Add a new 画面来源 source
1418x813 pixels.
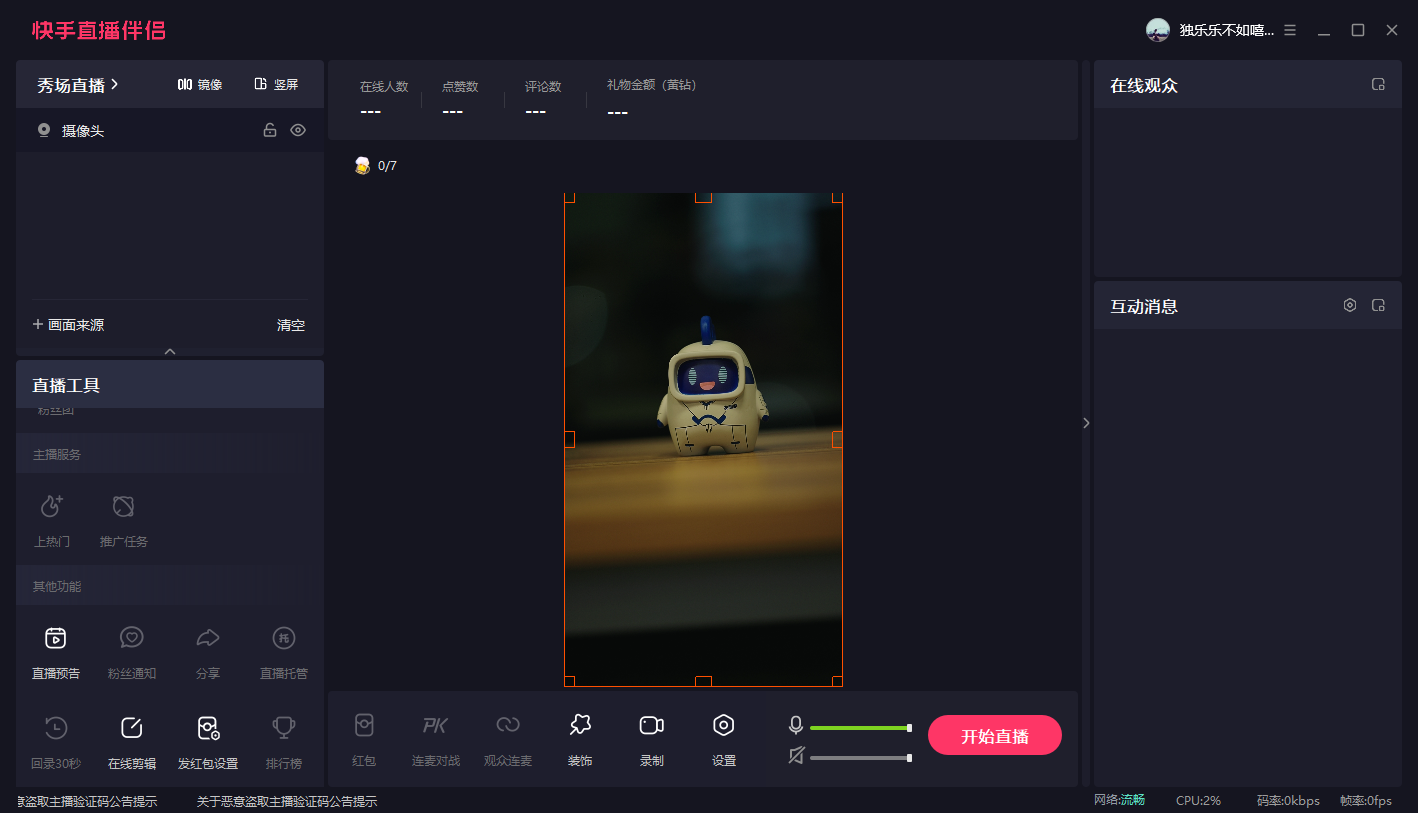68,325
